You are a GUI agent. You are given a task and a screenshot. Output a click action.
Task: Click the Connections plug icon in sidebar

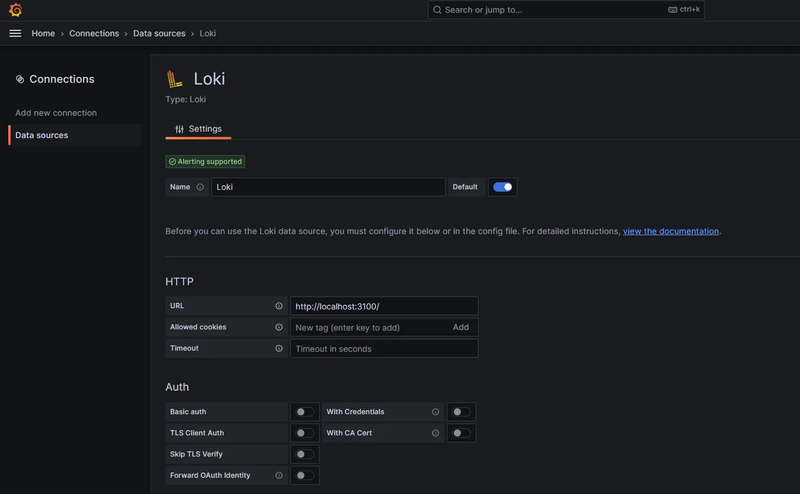point(20,79)
